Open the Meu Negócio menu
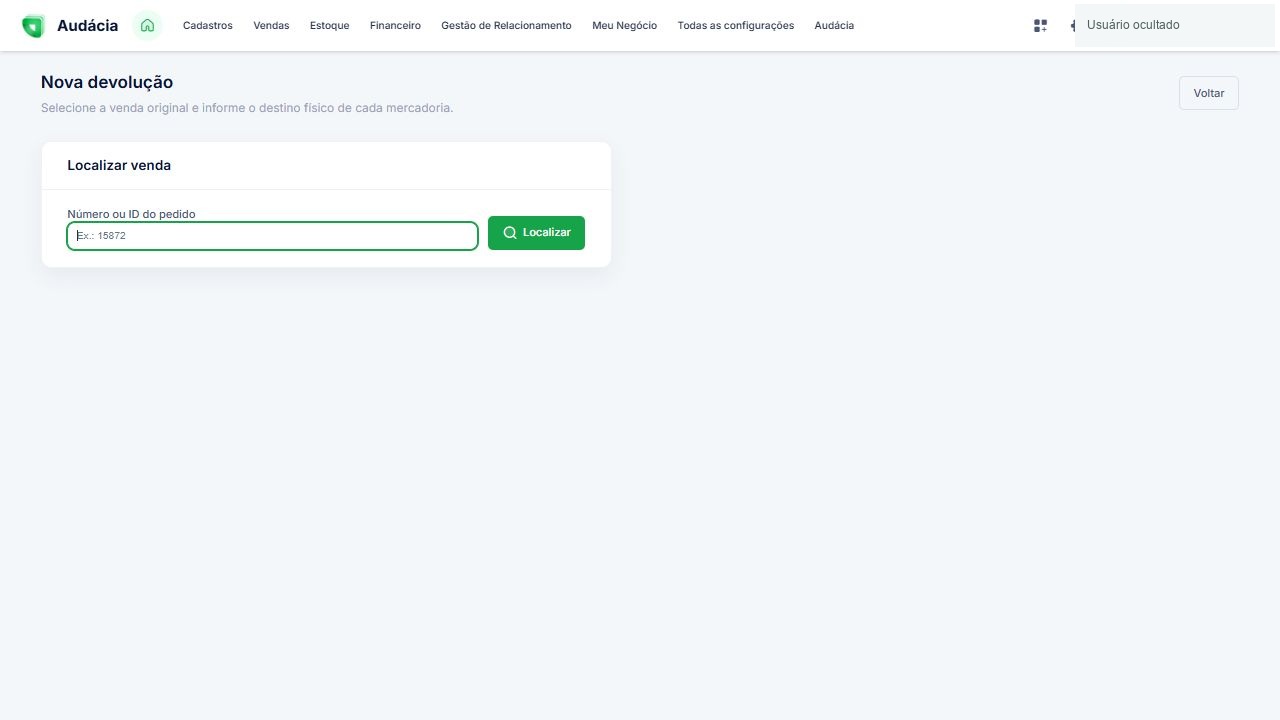1280x720 pixels. [x=624, y=26]
